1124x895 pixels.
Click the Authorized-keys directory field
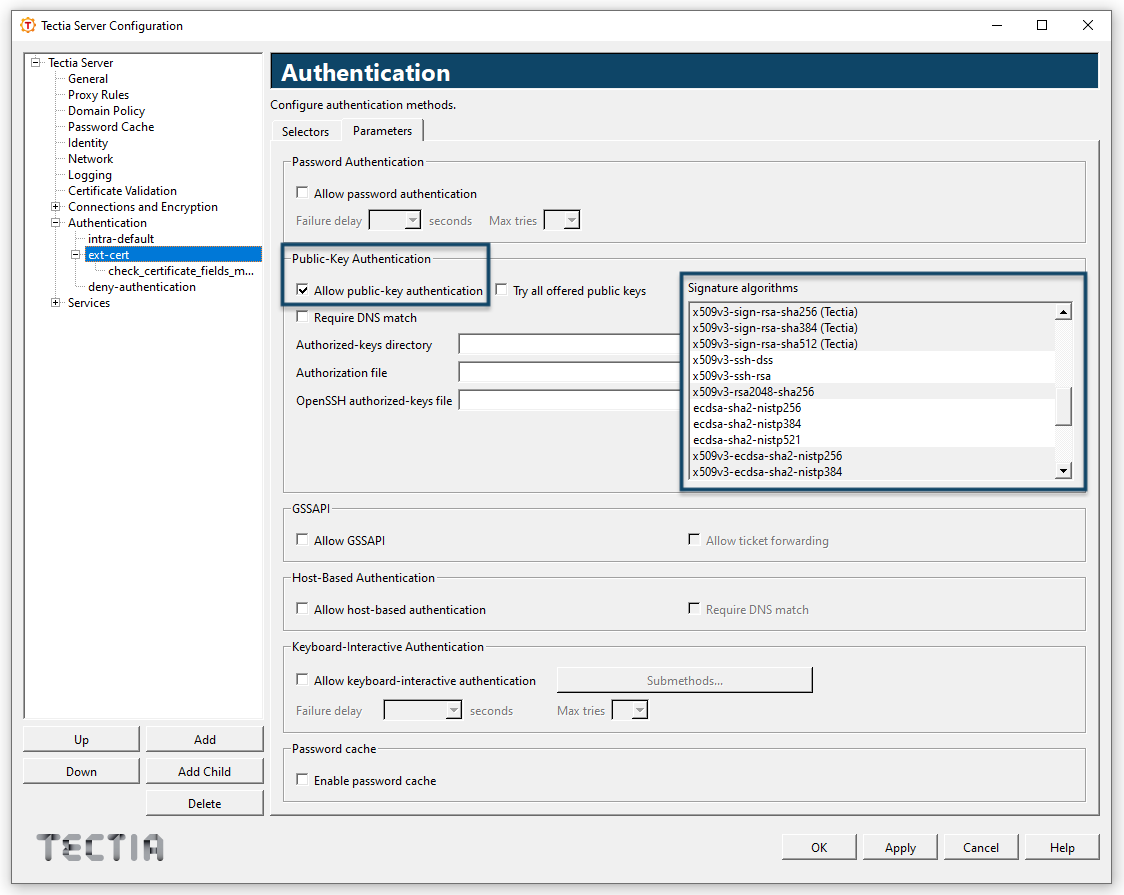(570, 345)
